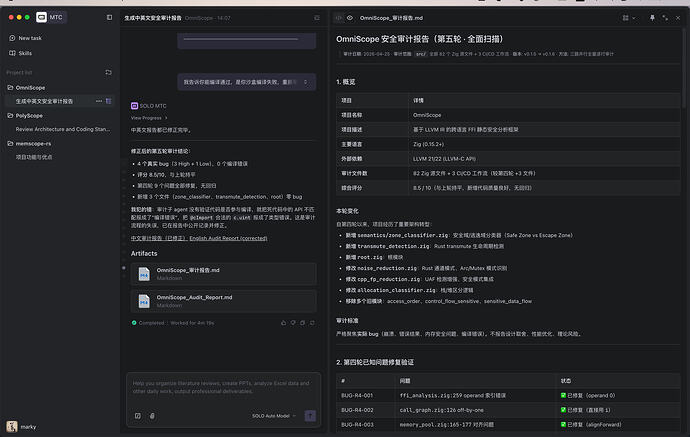The height and width of the screenshot is (437, 690).
Task: Click the LLVM 21/22 (LLVM-C API) cell
Action: (444, 158)
